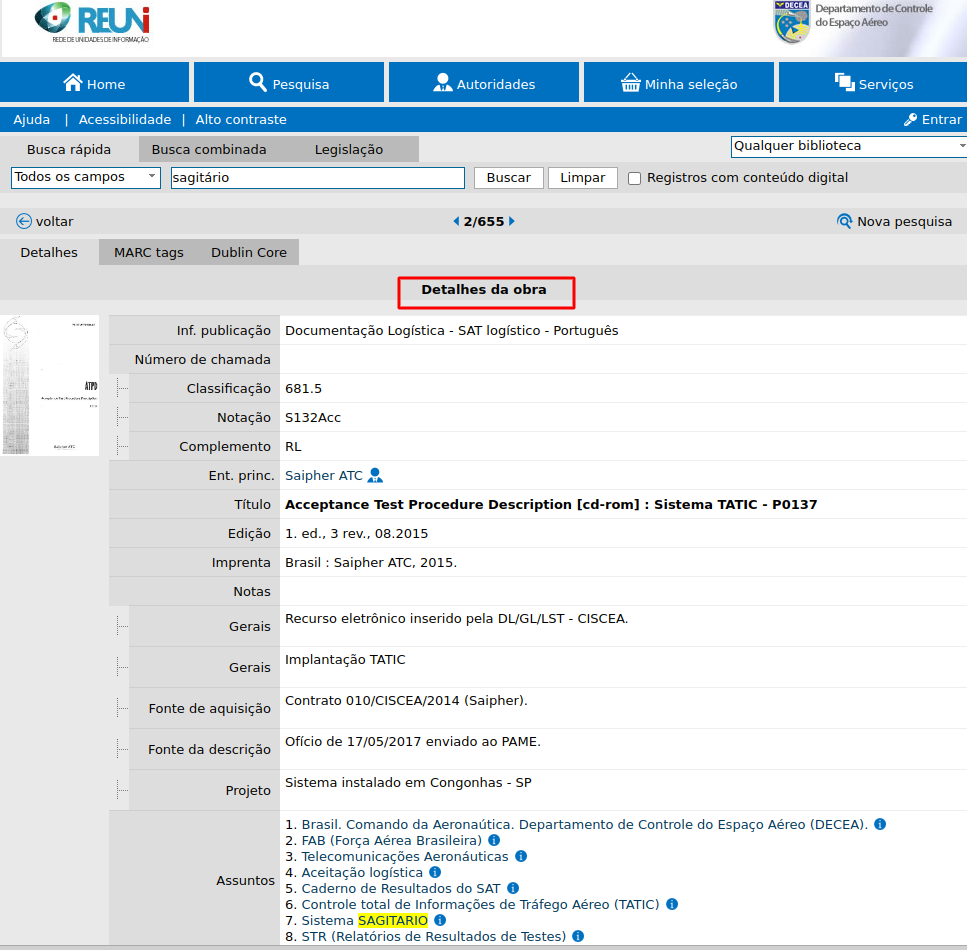967x950 pixels.
Task: Switch to the Busca combinada tab
Action: tap(209, 149)
